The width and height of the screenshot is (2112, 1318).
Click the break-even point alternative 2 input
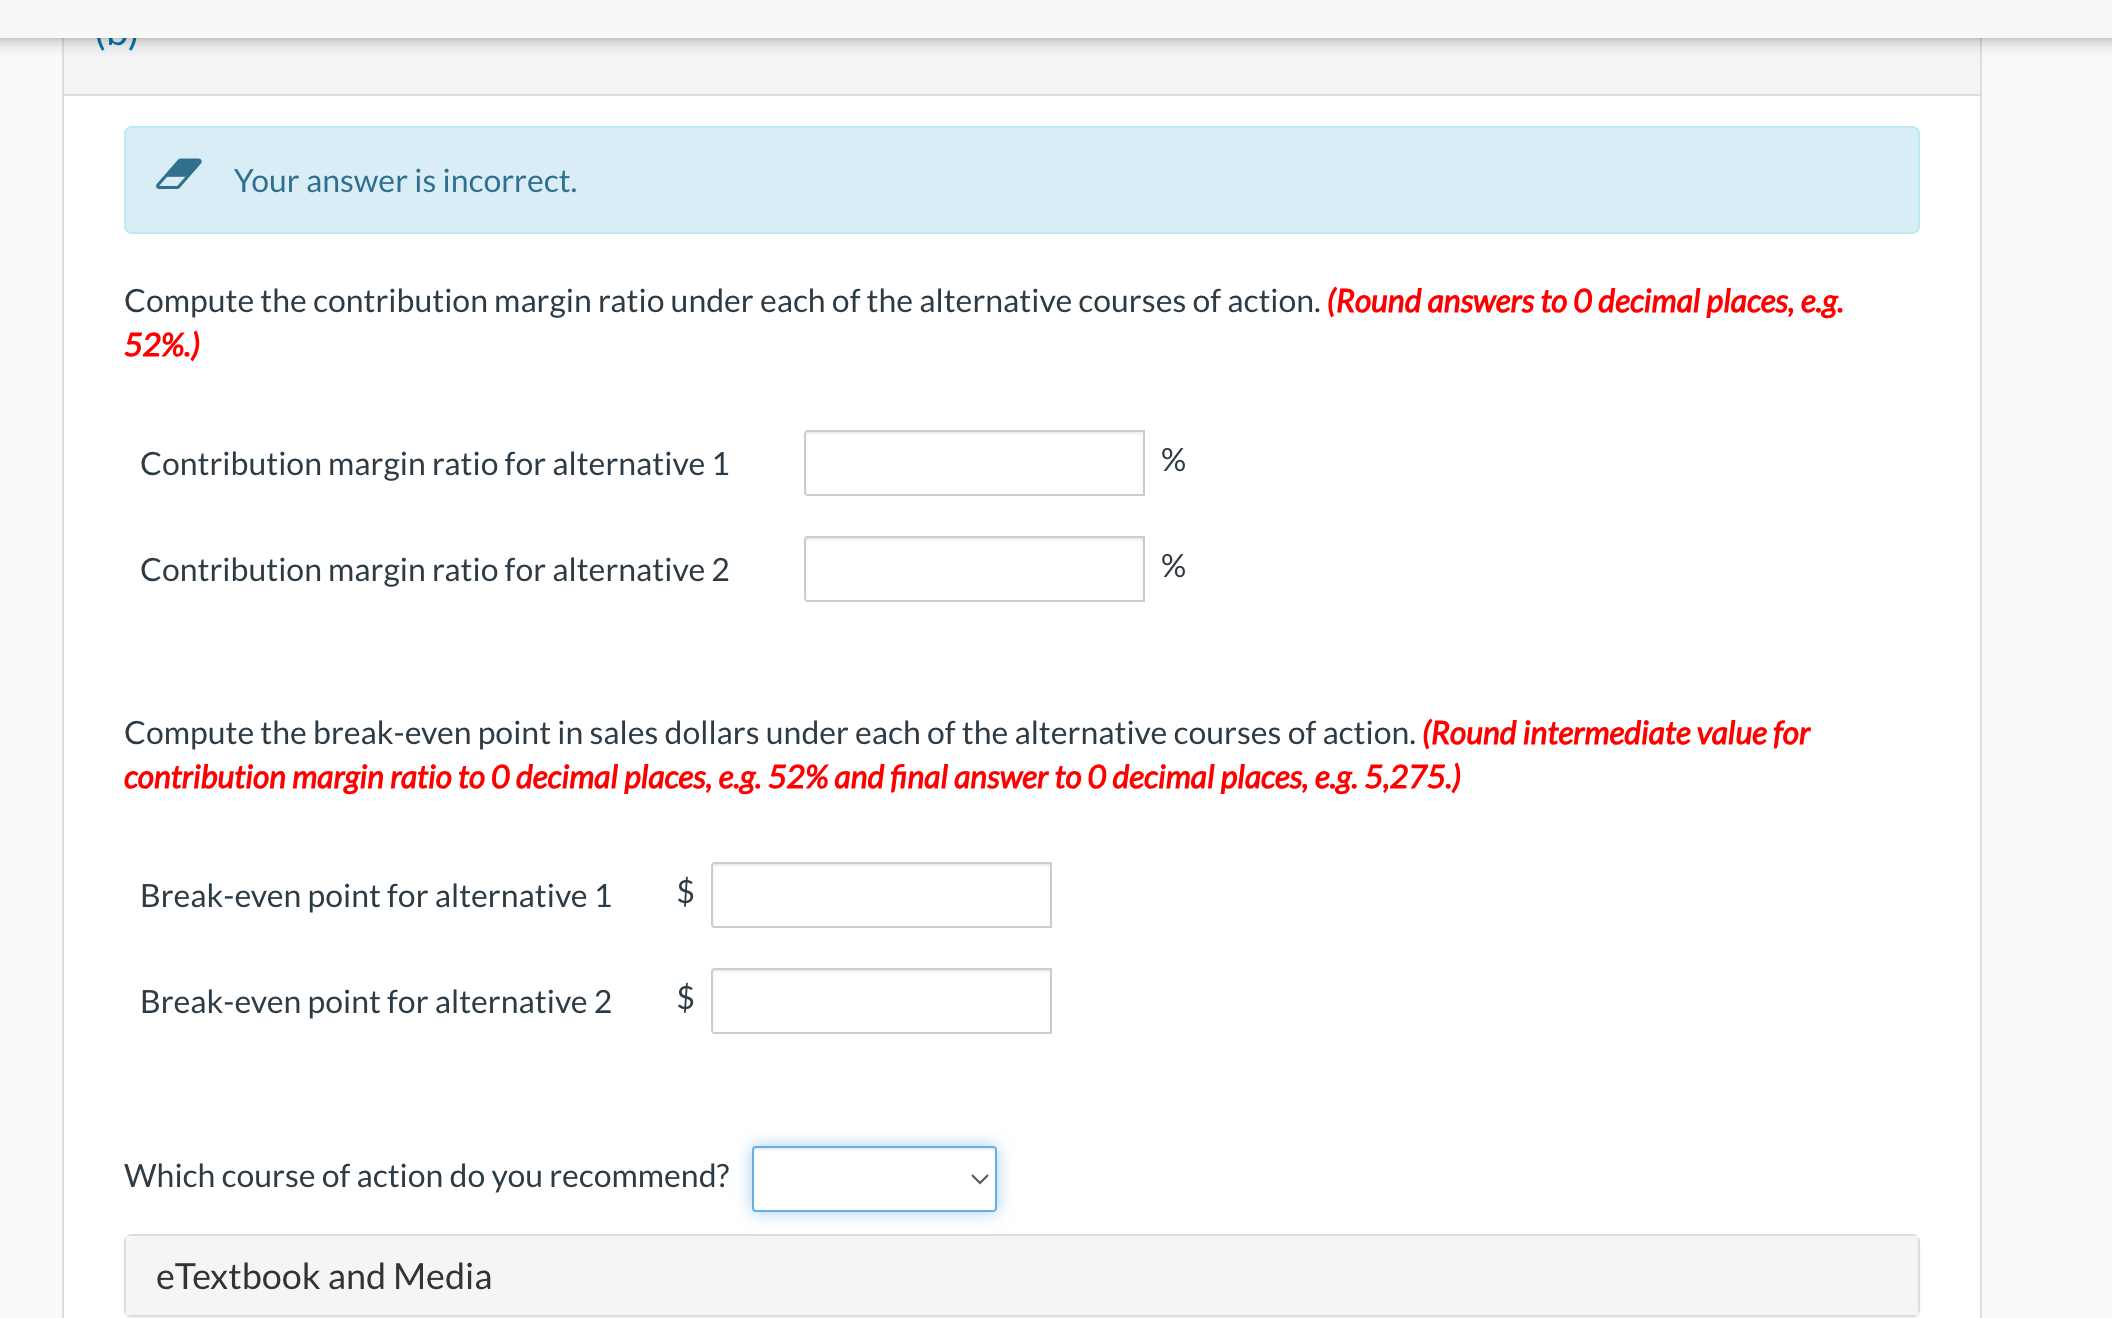pyautogui.click(x=880, y=1001)
